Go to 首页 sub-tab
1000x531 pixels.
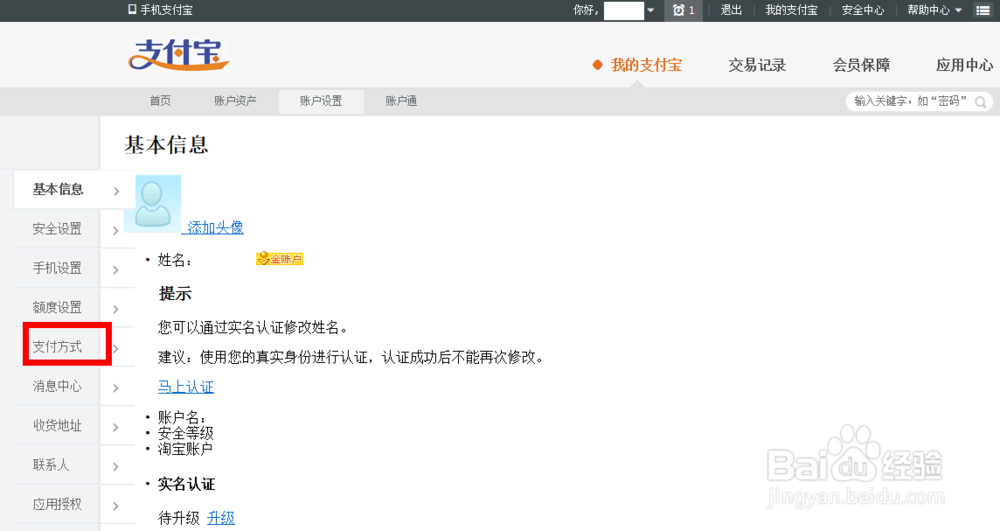[160, 101]
